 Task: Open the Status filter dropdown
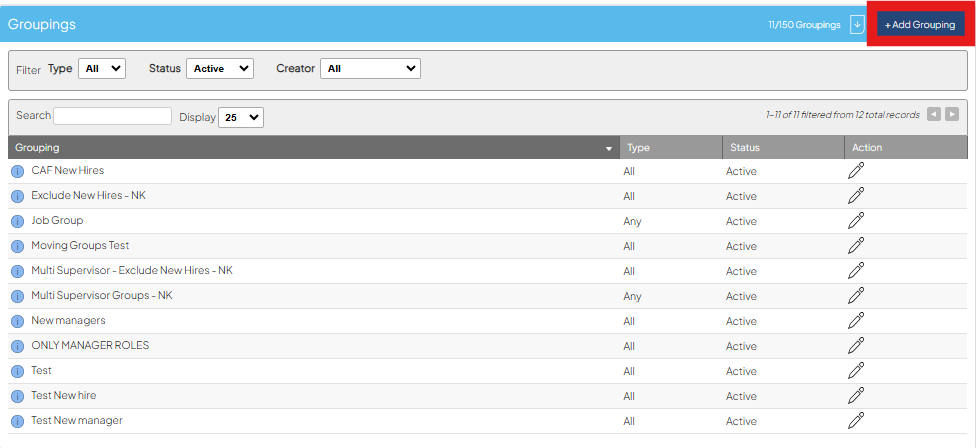220,68
